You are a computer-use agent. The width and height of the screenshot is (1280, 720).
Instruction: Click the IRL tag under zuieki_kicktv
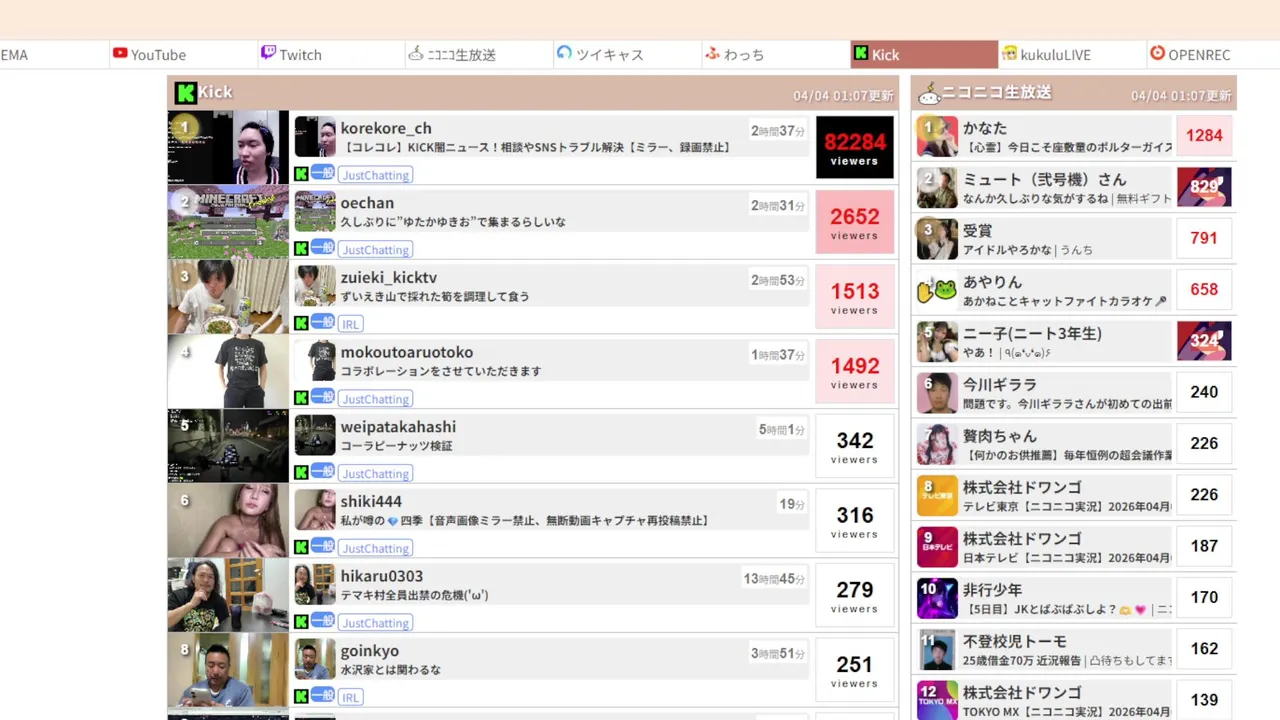click(350, 324)
